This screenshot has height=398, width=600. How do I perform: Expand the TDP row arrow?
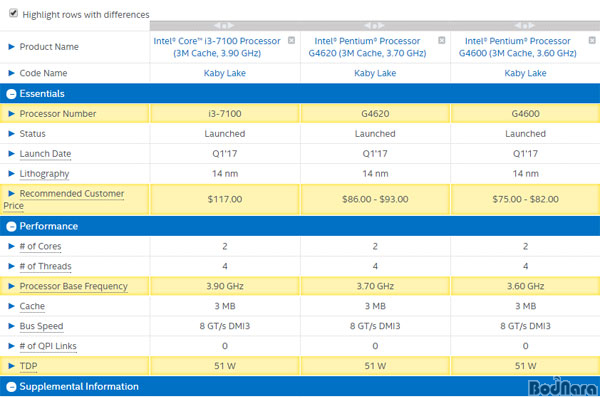(11, 366)
